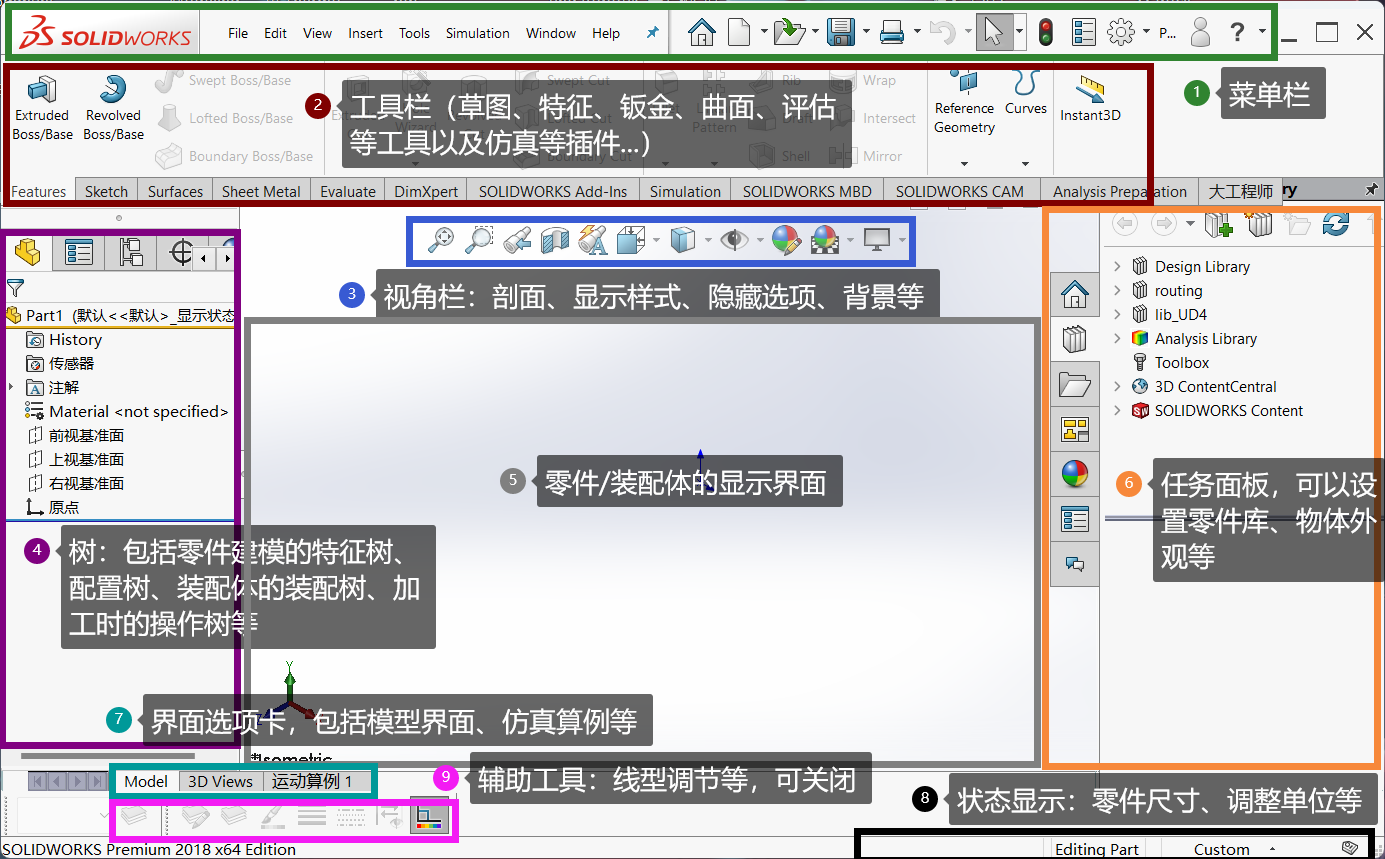Click the Select cursor tool in top toolbar
Image resolution: width=1385 pixels, height=859 pixels.
coord(993,33)
